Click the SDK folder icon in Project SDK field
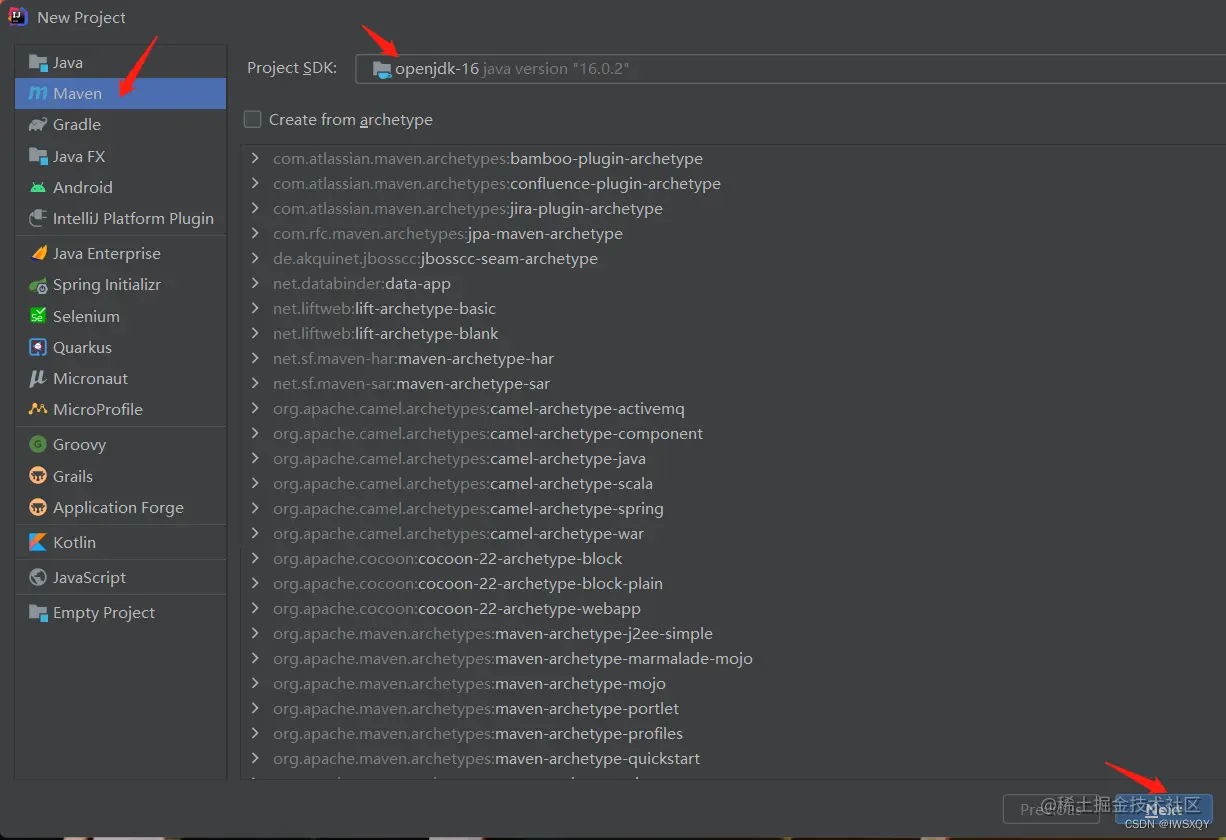1226x840 pixels. point(382,69)
